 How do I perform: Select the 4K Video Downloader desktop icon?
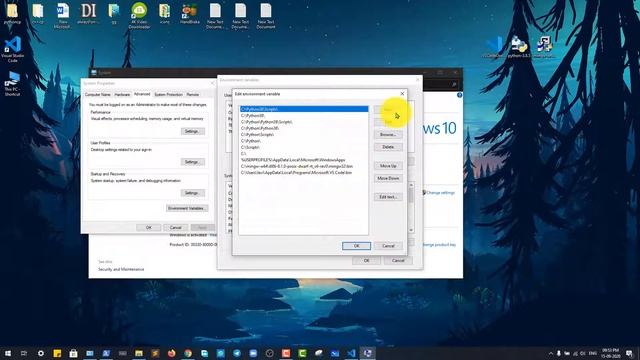point(139,16)
